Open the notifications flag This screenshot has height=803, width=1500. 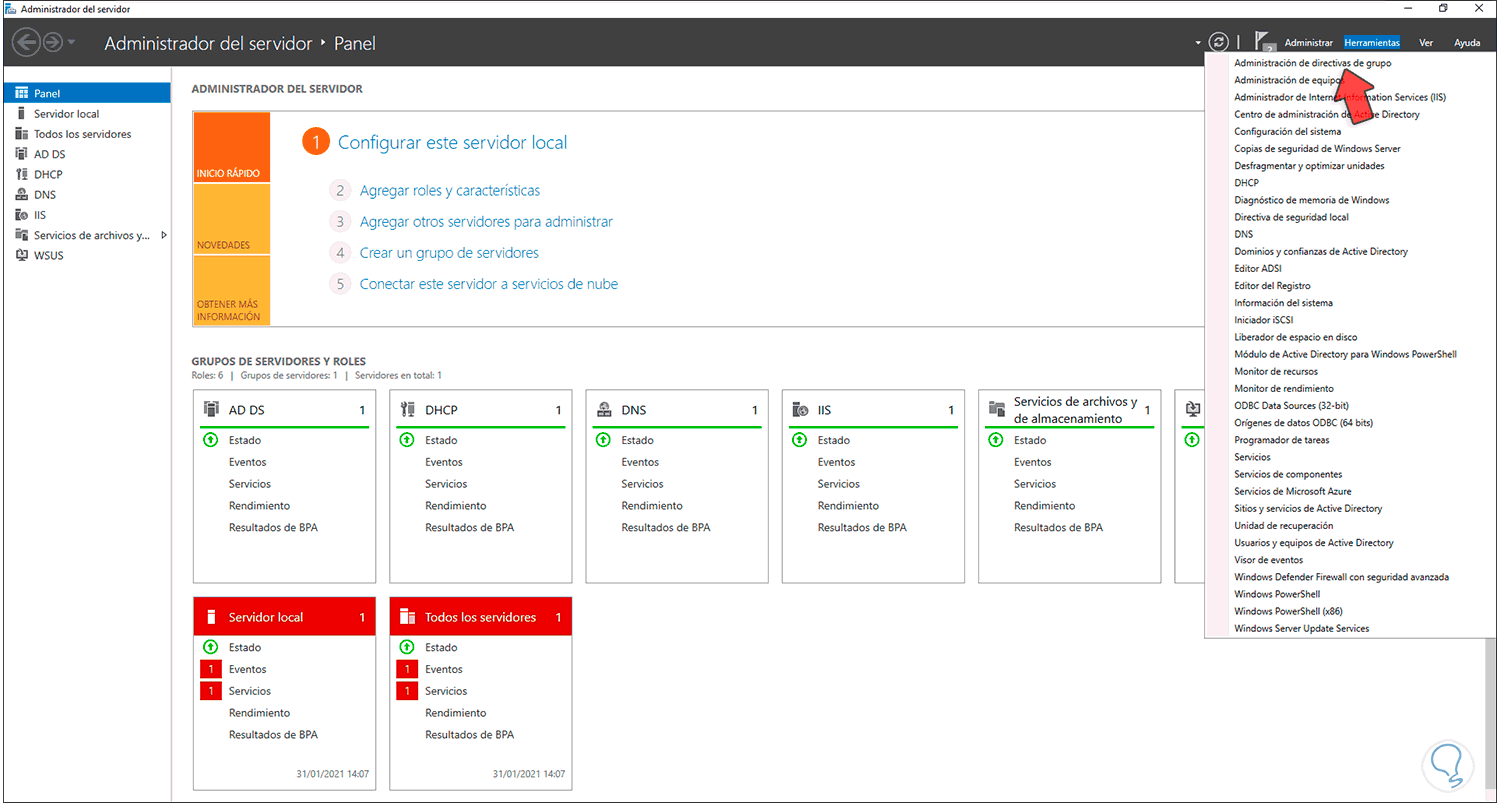point(1264,43)
